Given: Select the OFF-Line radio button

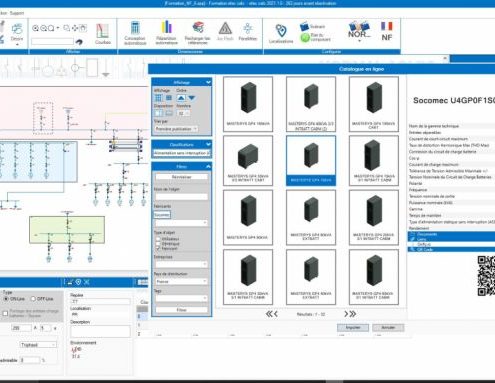Looking at the screenshot, I should tap(33, 299).
